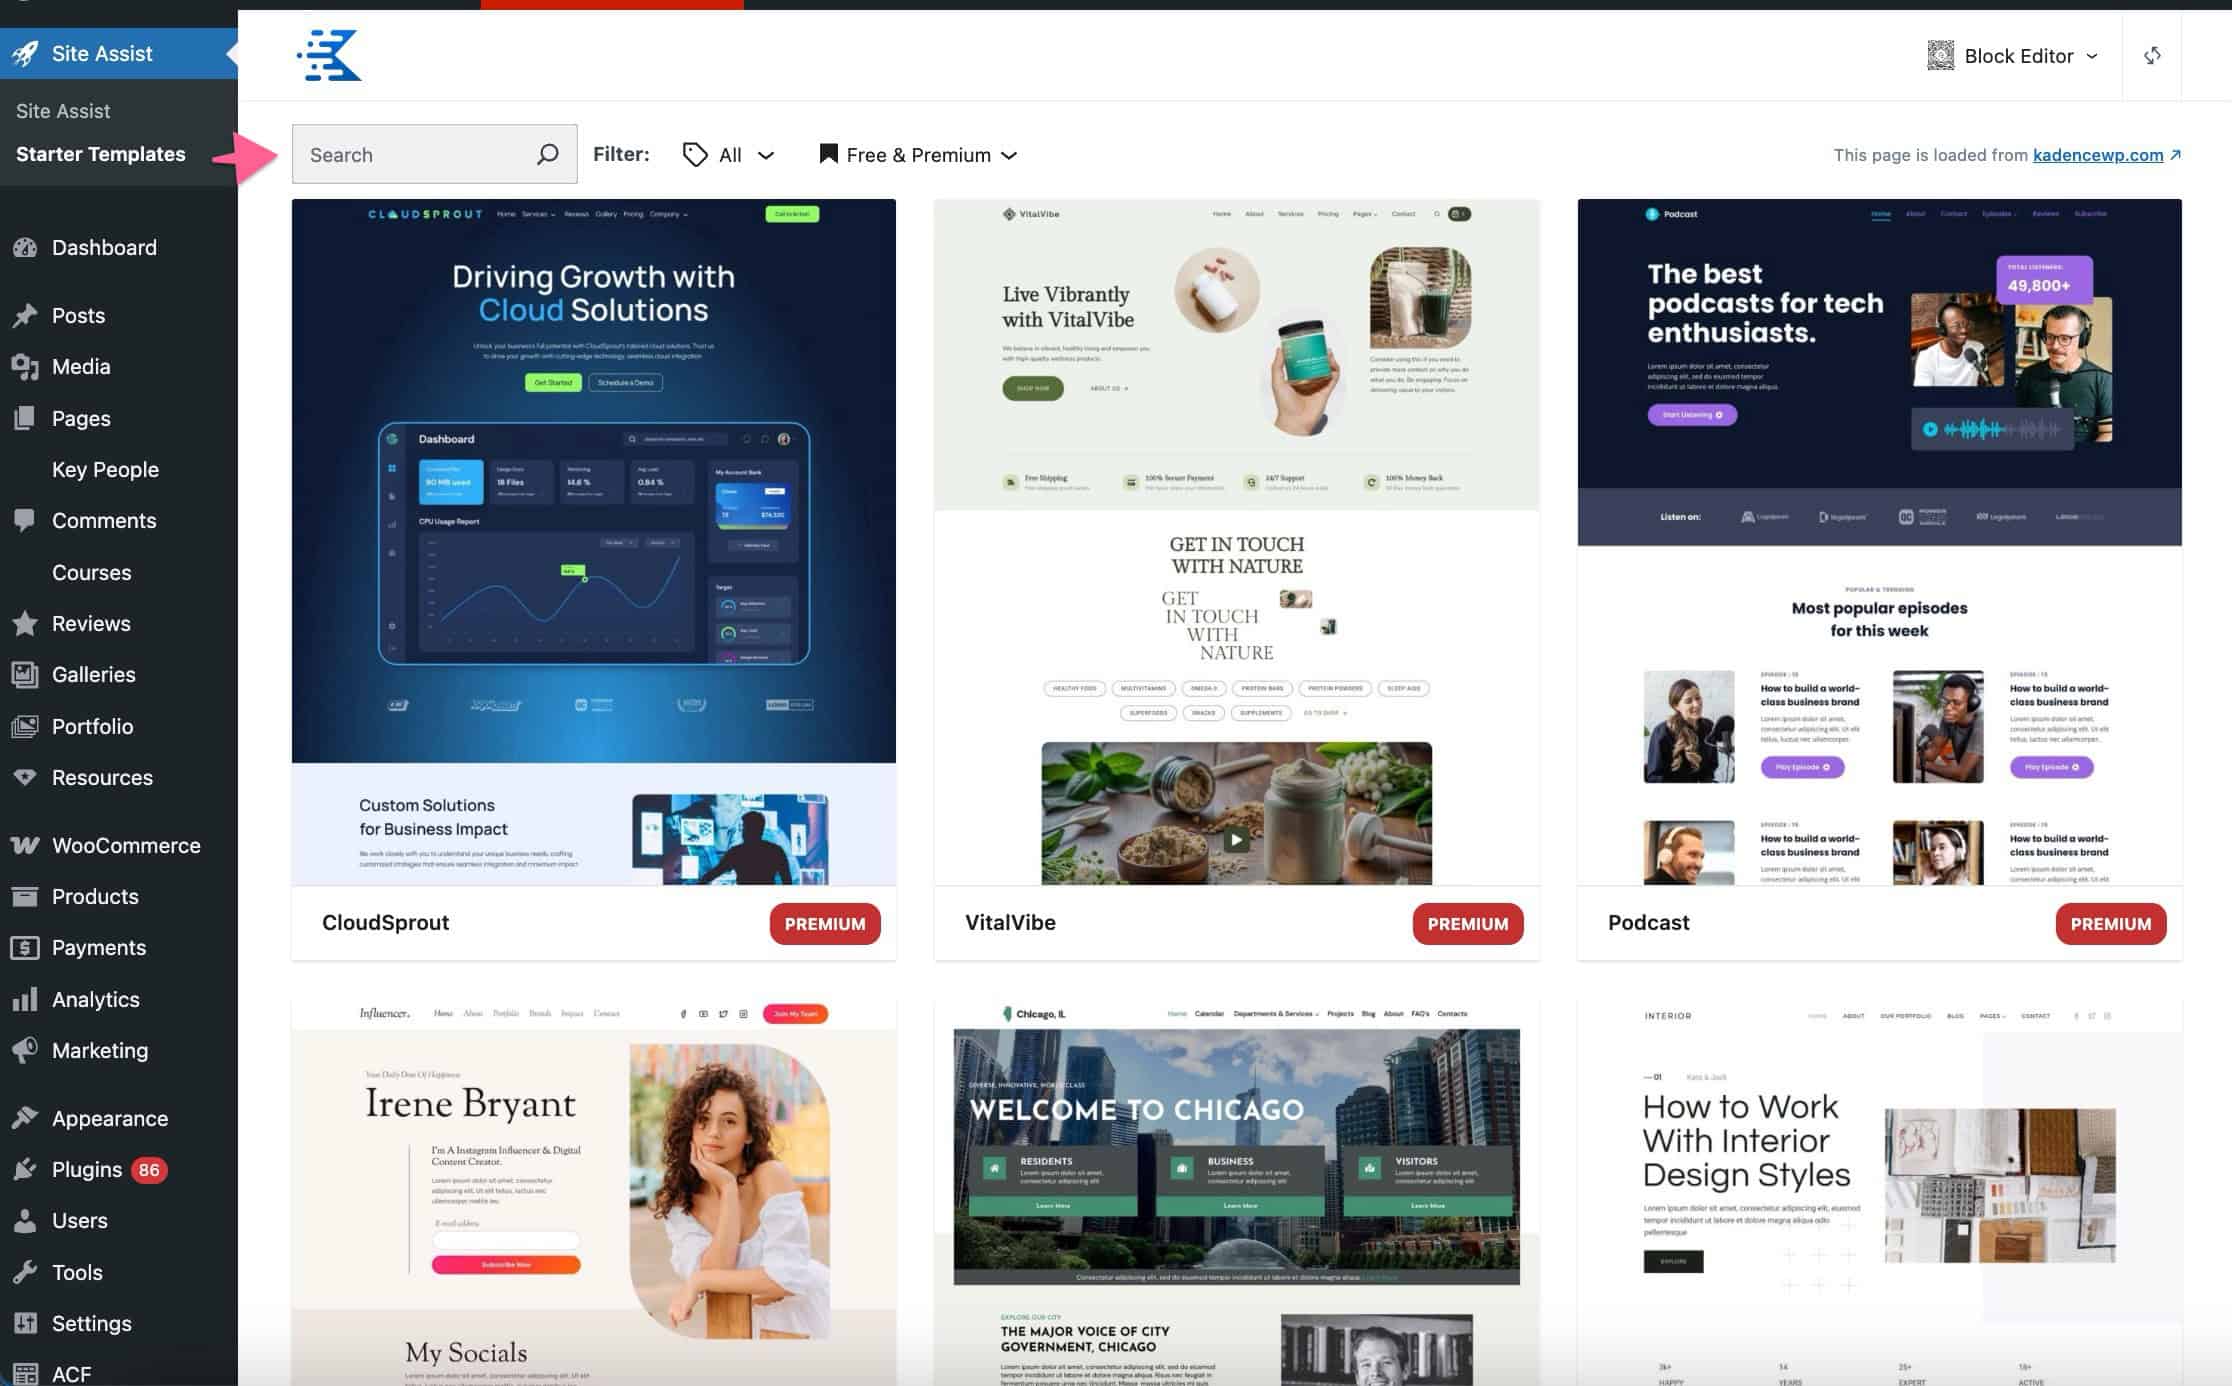Click the Analytics bar chart icon
The image size is (2232, 1386).
(x=25, y=999)
